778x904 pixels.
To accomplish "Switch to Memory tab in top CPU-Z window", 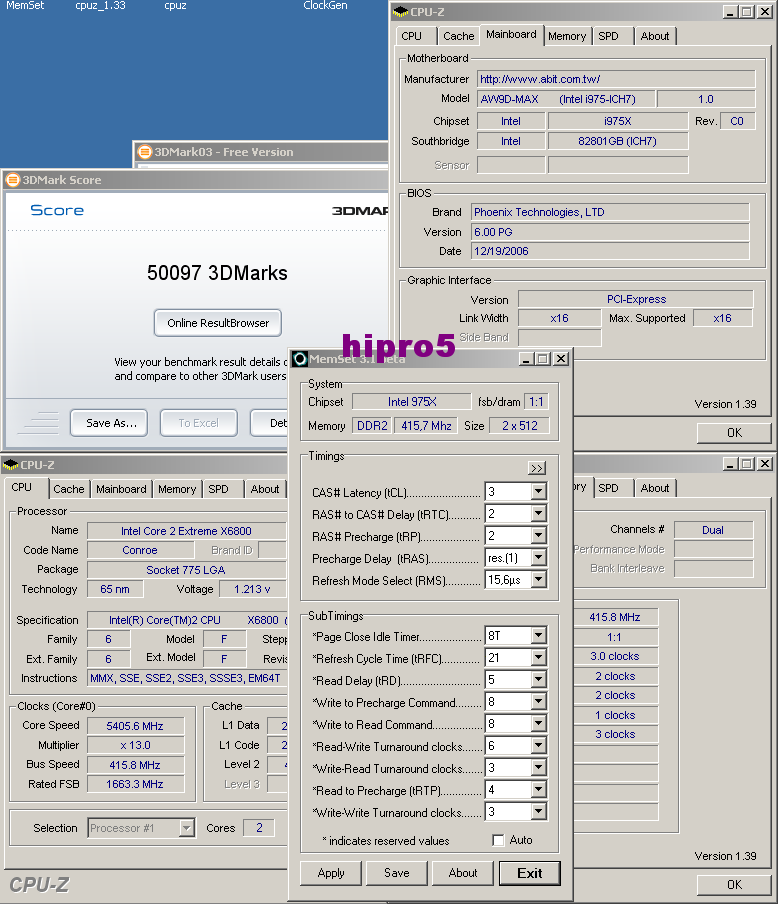I will tap(567, 36).
